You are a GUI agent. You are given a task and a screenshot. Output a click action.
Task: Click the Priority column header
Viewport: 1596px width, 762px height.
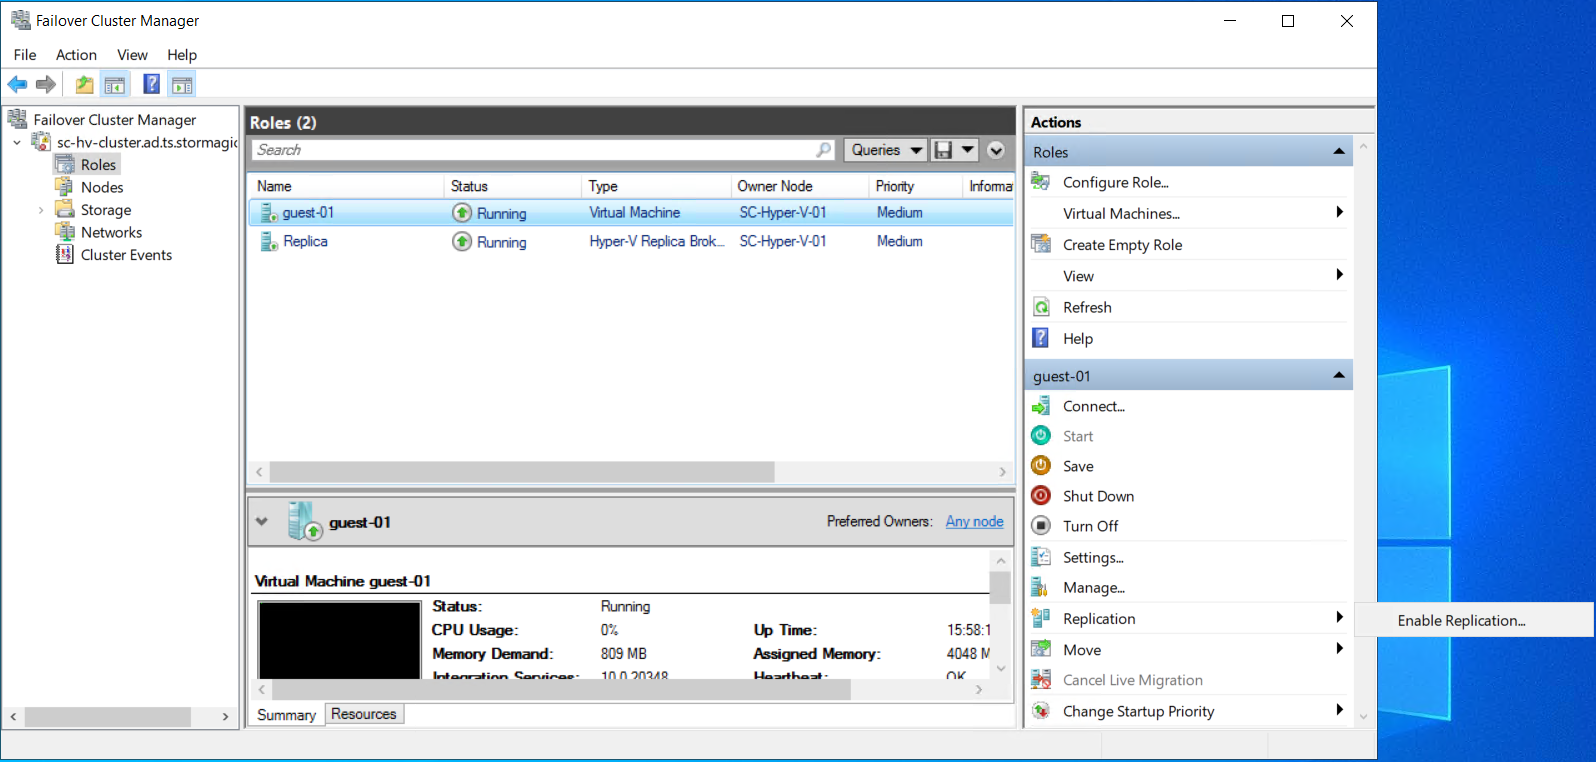[x=915, y=186]
